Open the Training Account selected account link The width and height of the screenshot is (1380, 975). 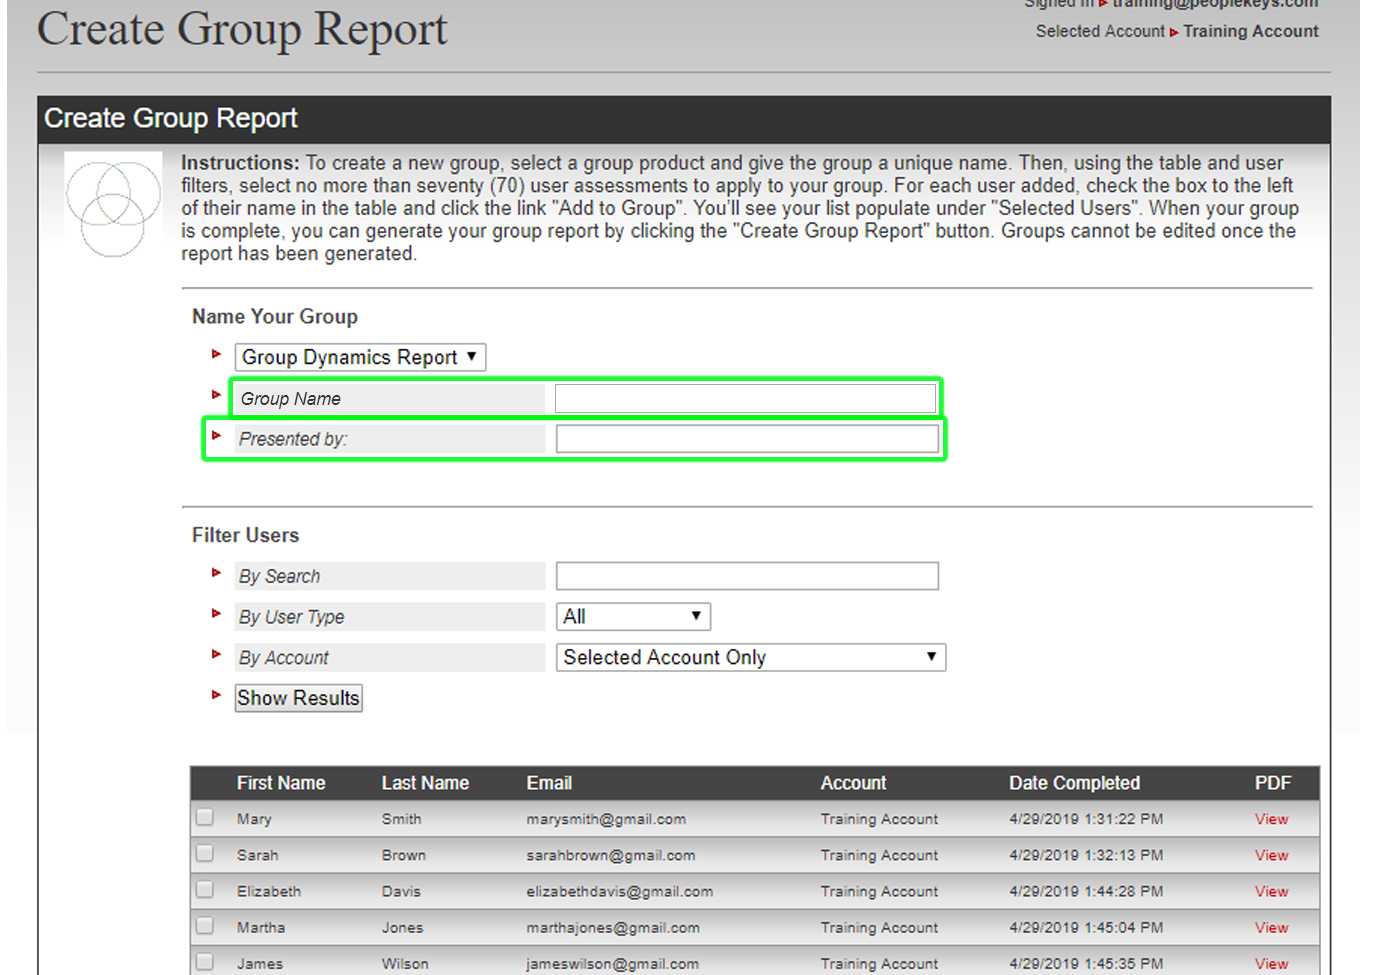pos(1250,31)
